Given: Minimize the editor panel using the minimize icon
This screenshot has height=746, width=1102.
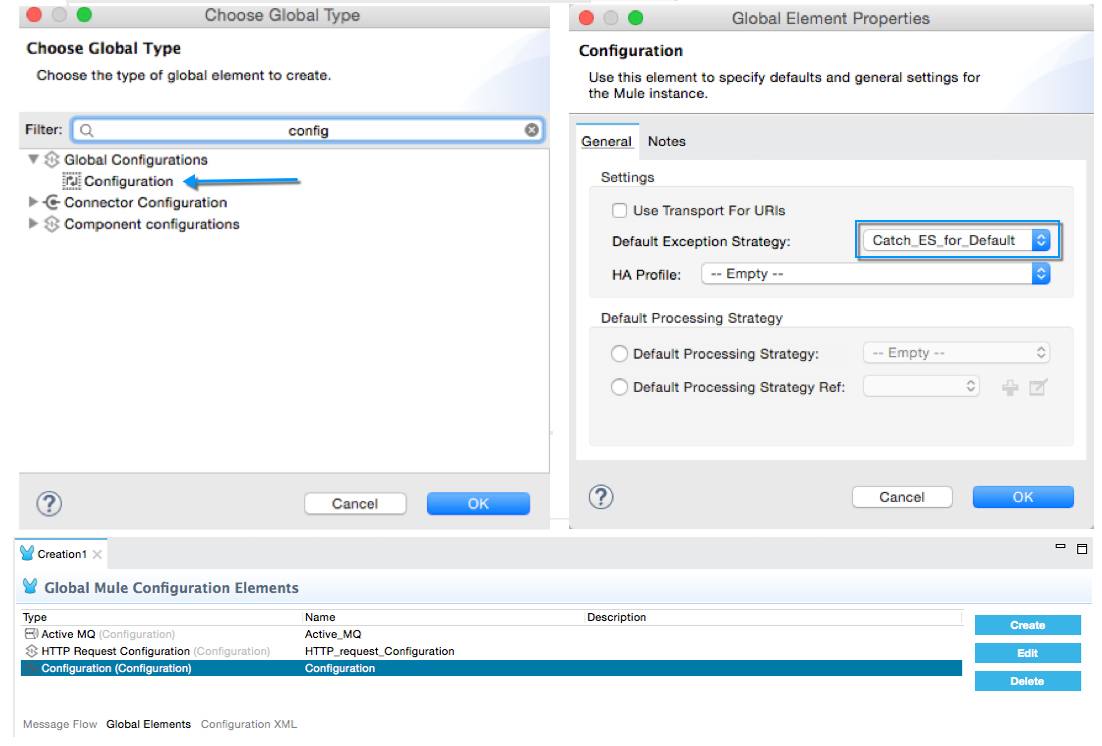Looking at the screenshot, I should [x=1061, y=548].
